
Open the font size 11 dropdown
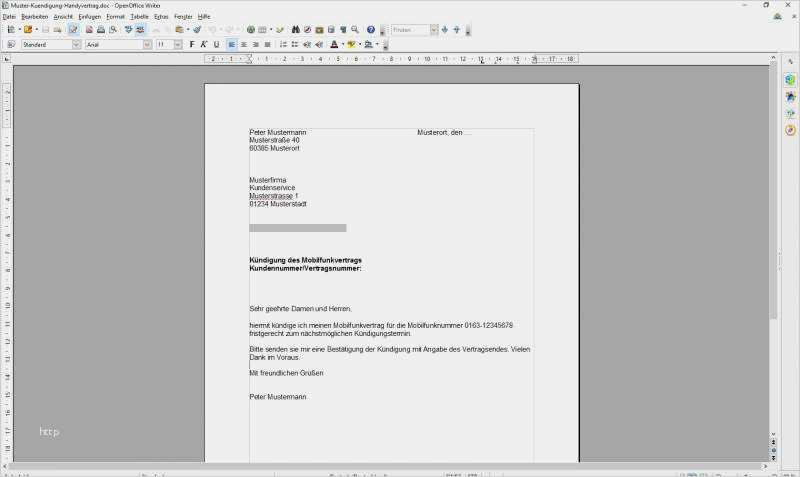(178, 45)
